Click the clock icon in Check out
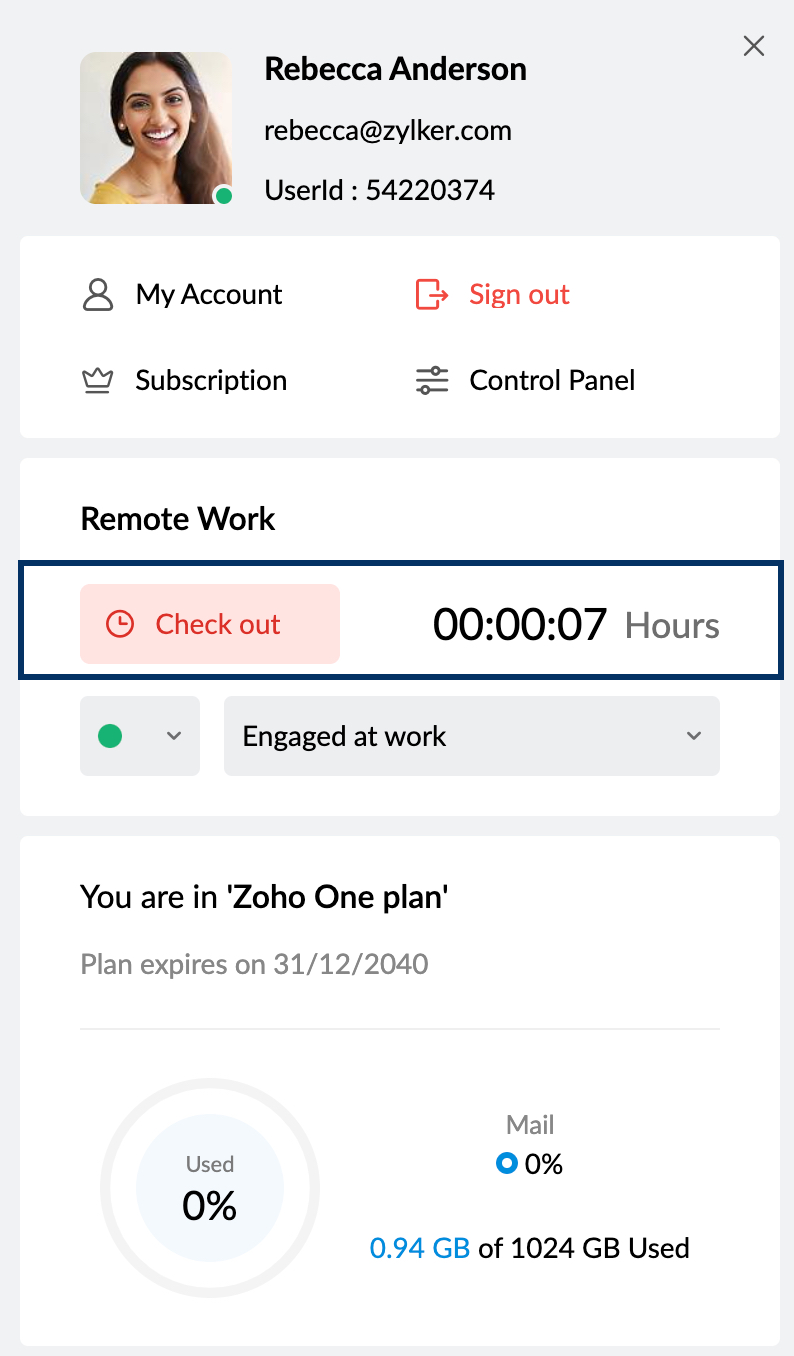Image resolution: width=794 pixels, height=1356 pixels. click(120, 625)
